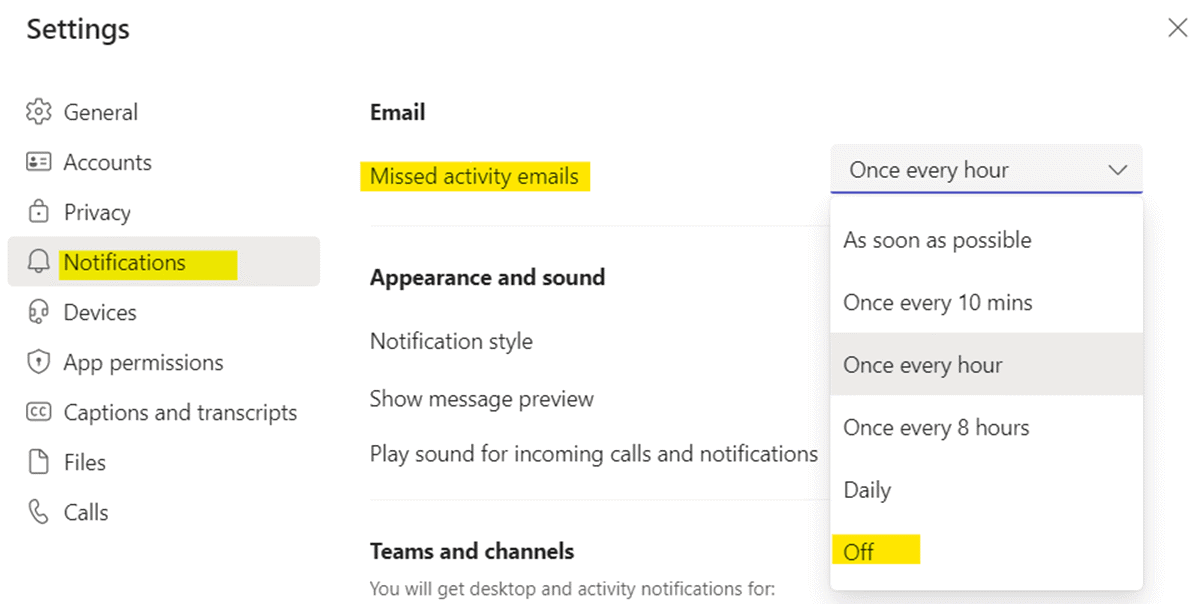This screenshot has height=604, width=1203.
Task: Click the General gear icon
Action: (39, 112)
